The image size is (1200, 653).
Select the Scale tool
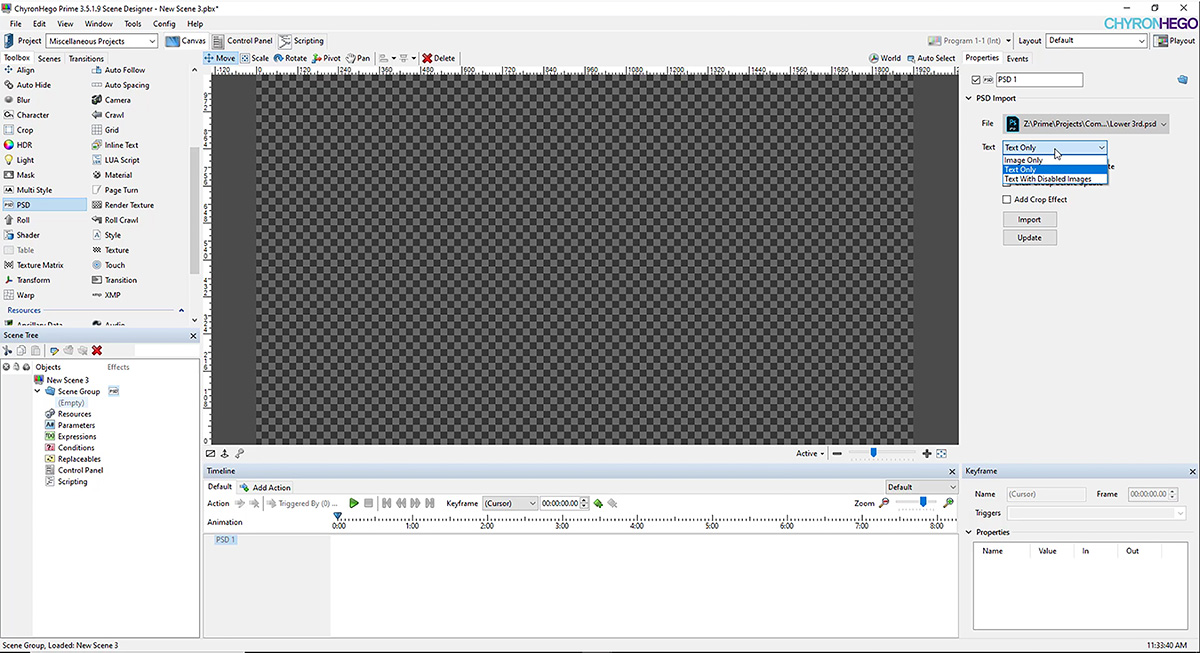coord(255,58)
